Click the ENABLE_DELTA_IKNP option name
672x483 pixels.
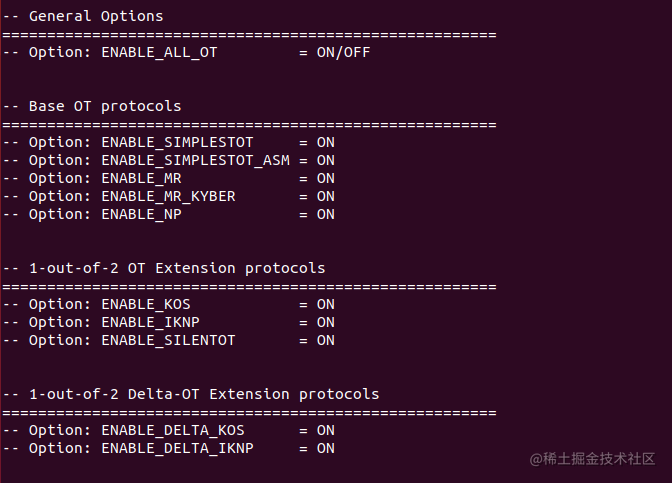[x=177, y=448]
